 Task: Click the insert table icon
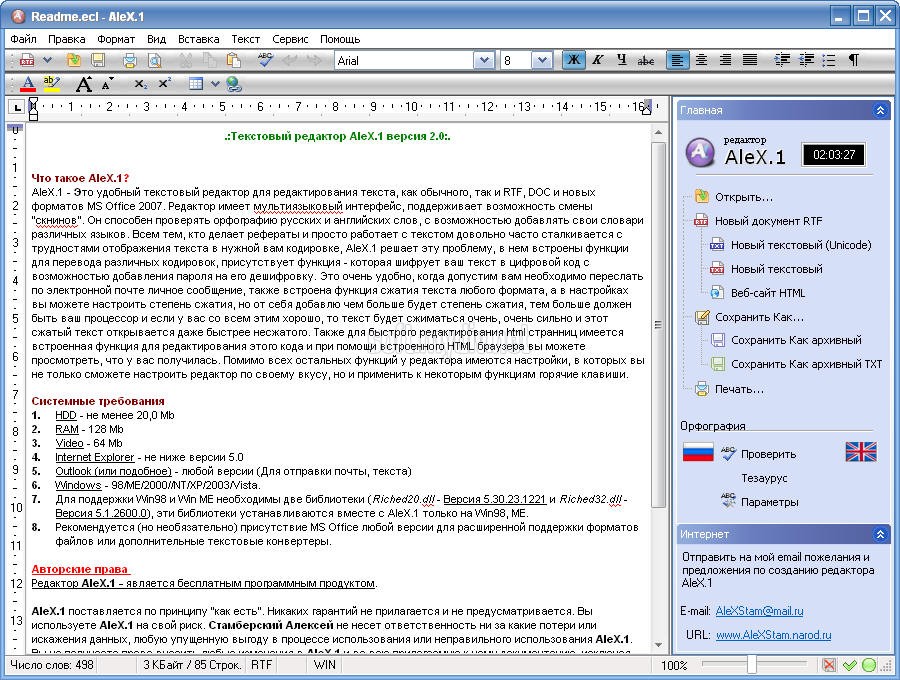[196, 84]
